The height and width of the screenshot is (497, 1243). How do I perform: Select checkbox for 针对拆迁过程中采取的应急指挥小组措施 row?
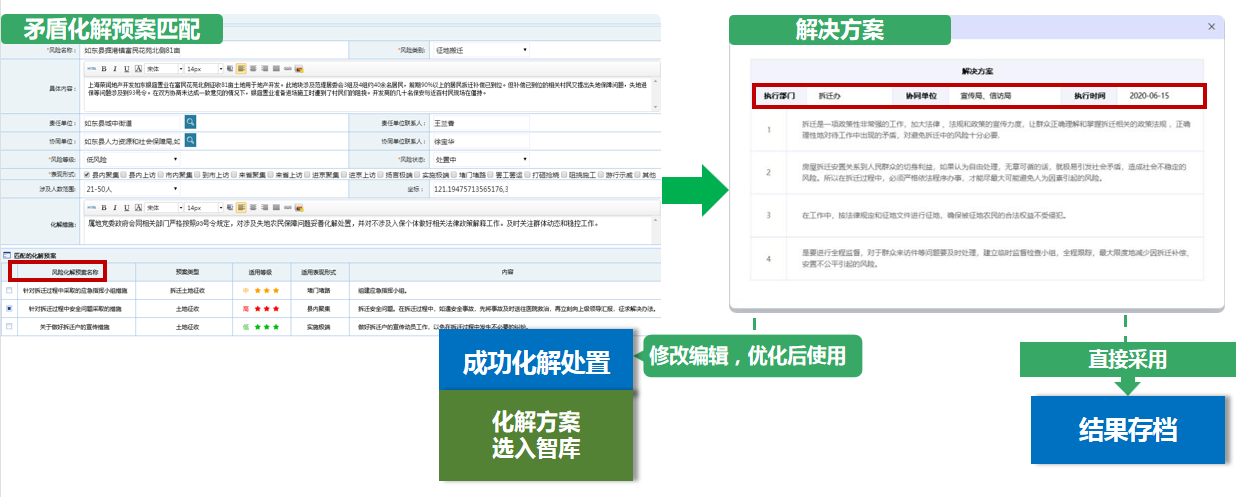click(9, 290)
